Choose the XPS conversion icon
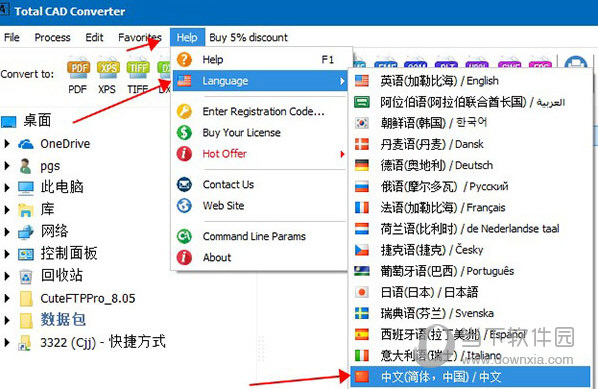Screen dimensions: 598x389 tap(108, 68)
